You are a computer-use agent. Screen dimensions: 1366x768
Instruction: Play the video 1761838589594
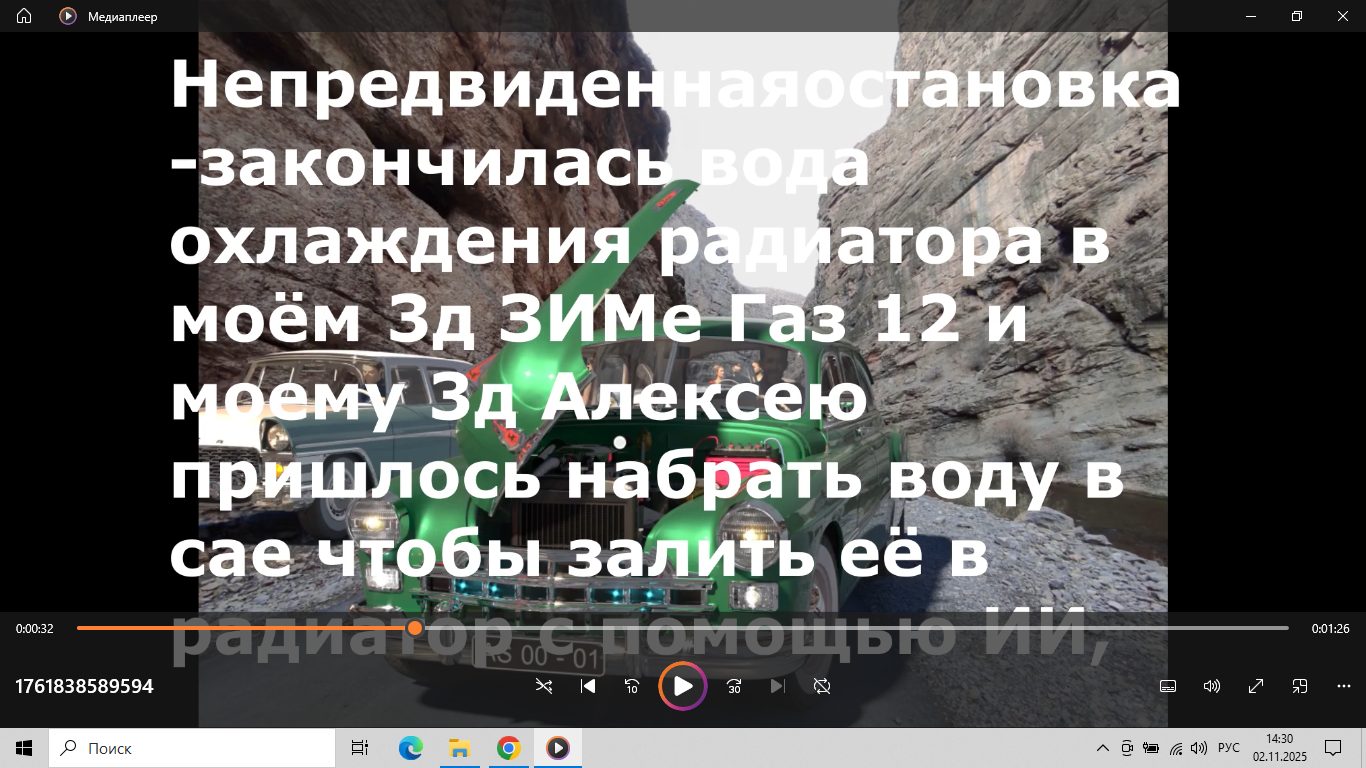(683, 686)
